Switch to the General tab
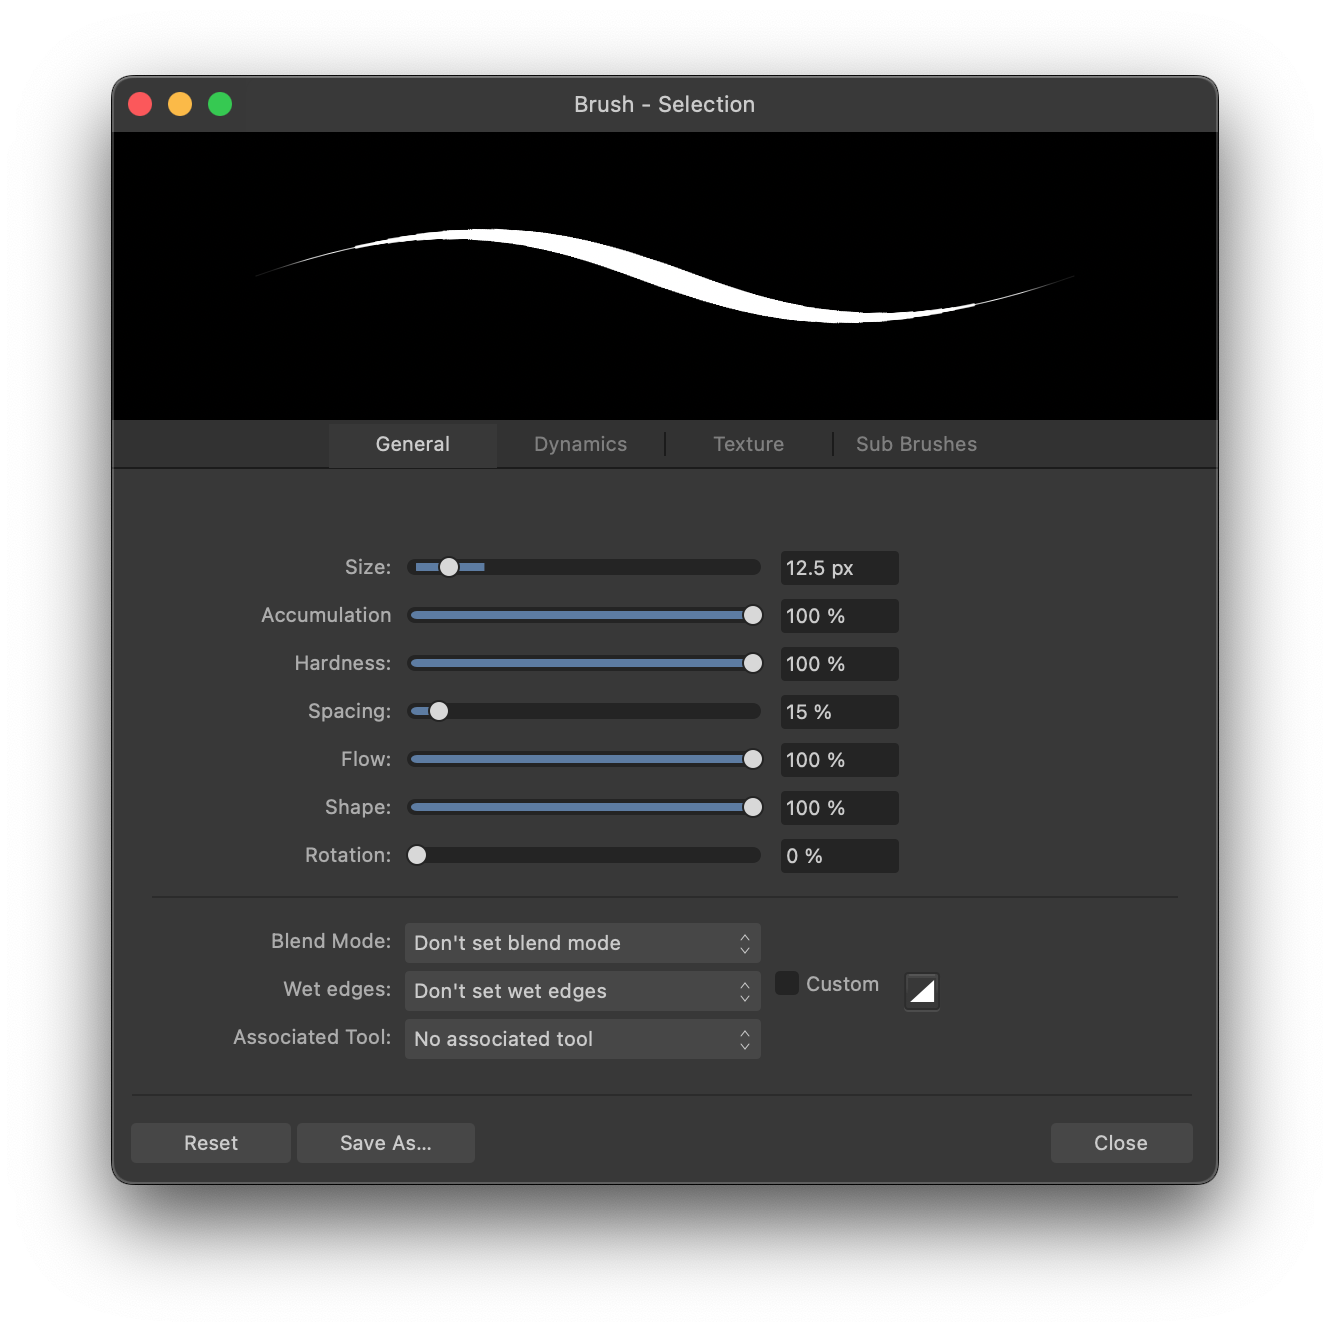The width and height of the screenshot is (1330, 1332). pyautogui.click(x=413, y=444)
